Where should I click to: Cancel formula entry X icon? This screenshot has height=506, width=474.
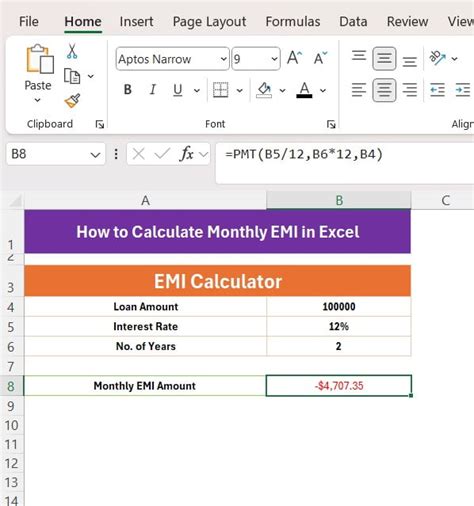click(x=138, y=154)
